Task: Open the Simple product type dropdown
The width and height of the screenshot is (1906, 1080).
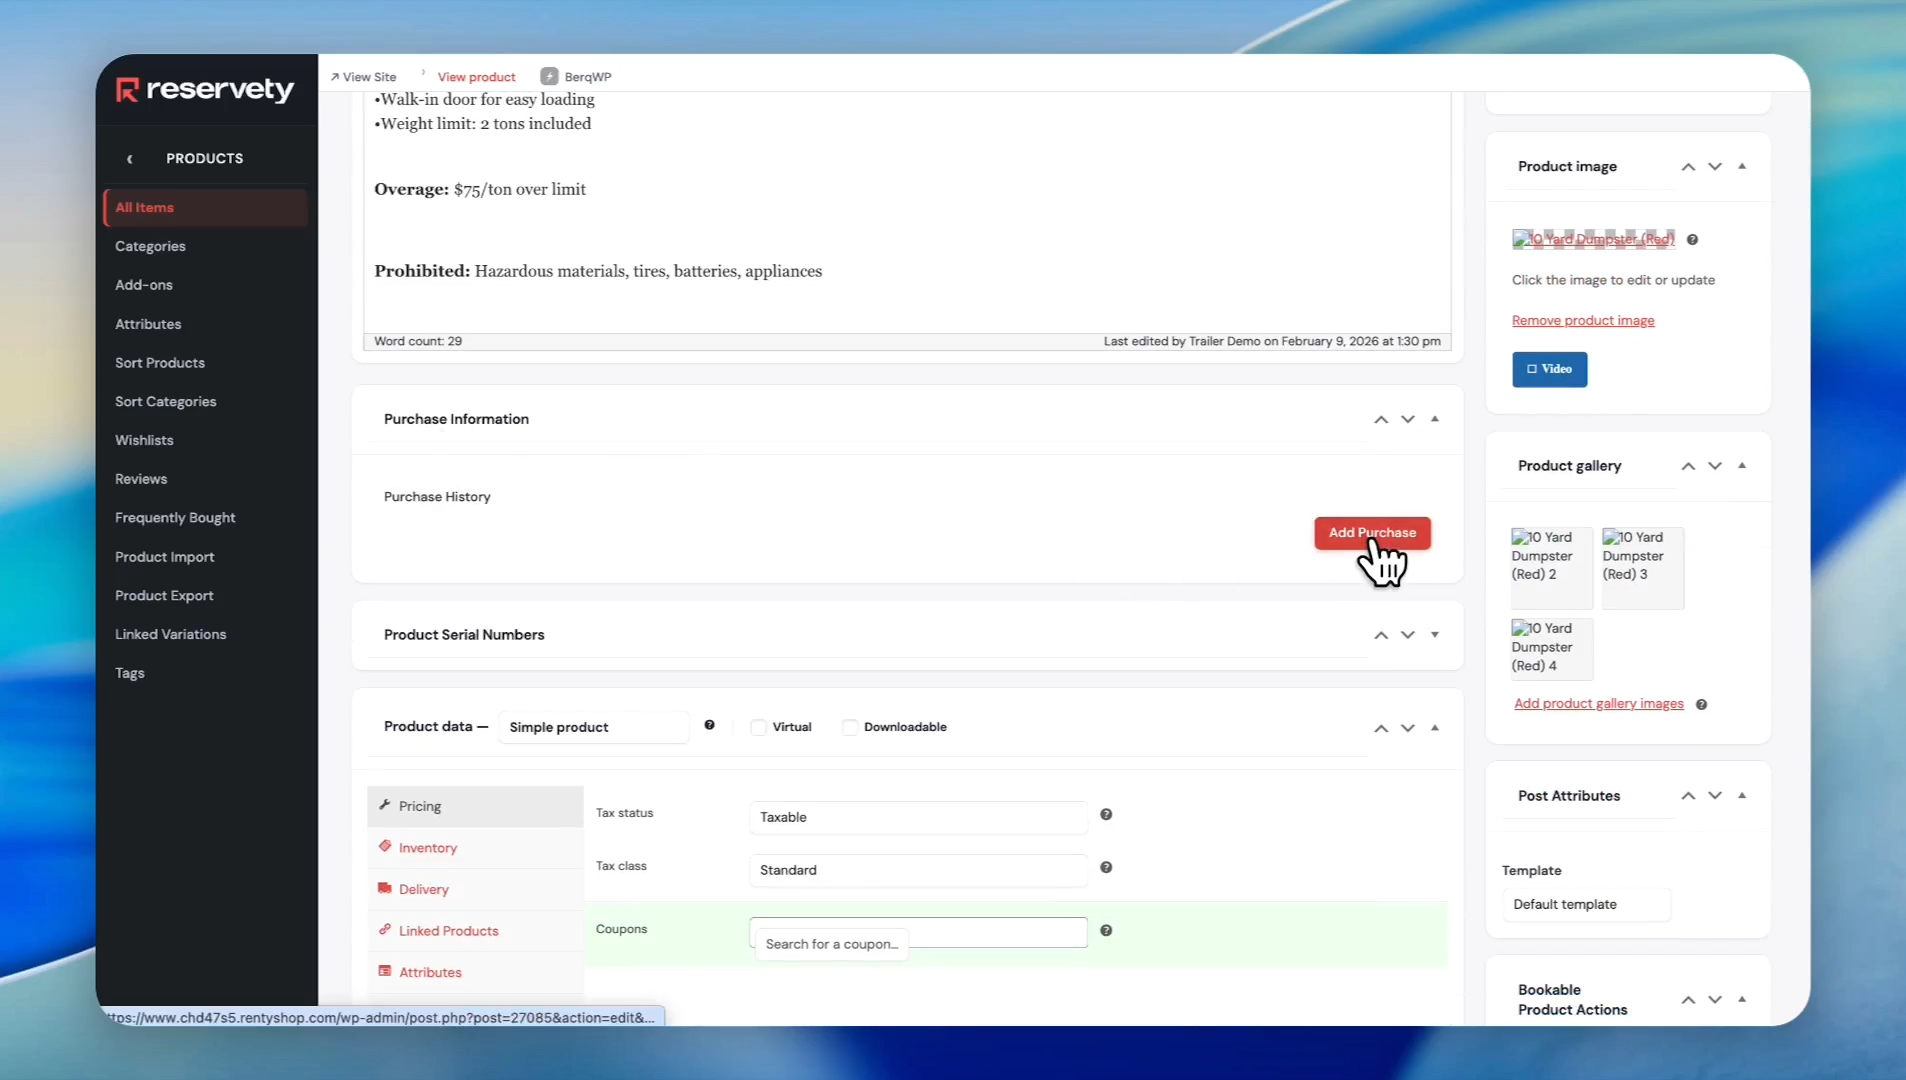Action: pyautogui.click(x=593, y=727)
